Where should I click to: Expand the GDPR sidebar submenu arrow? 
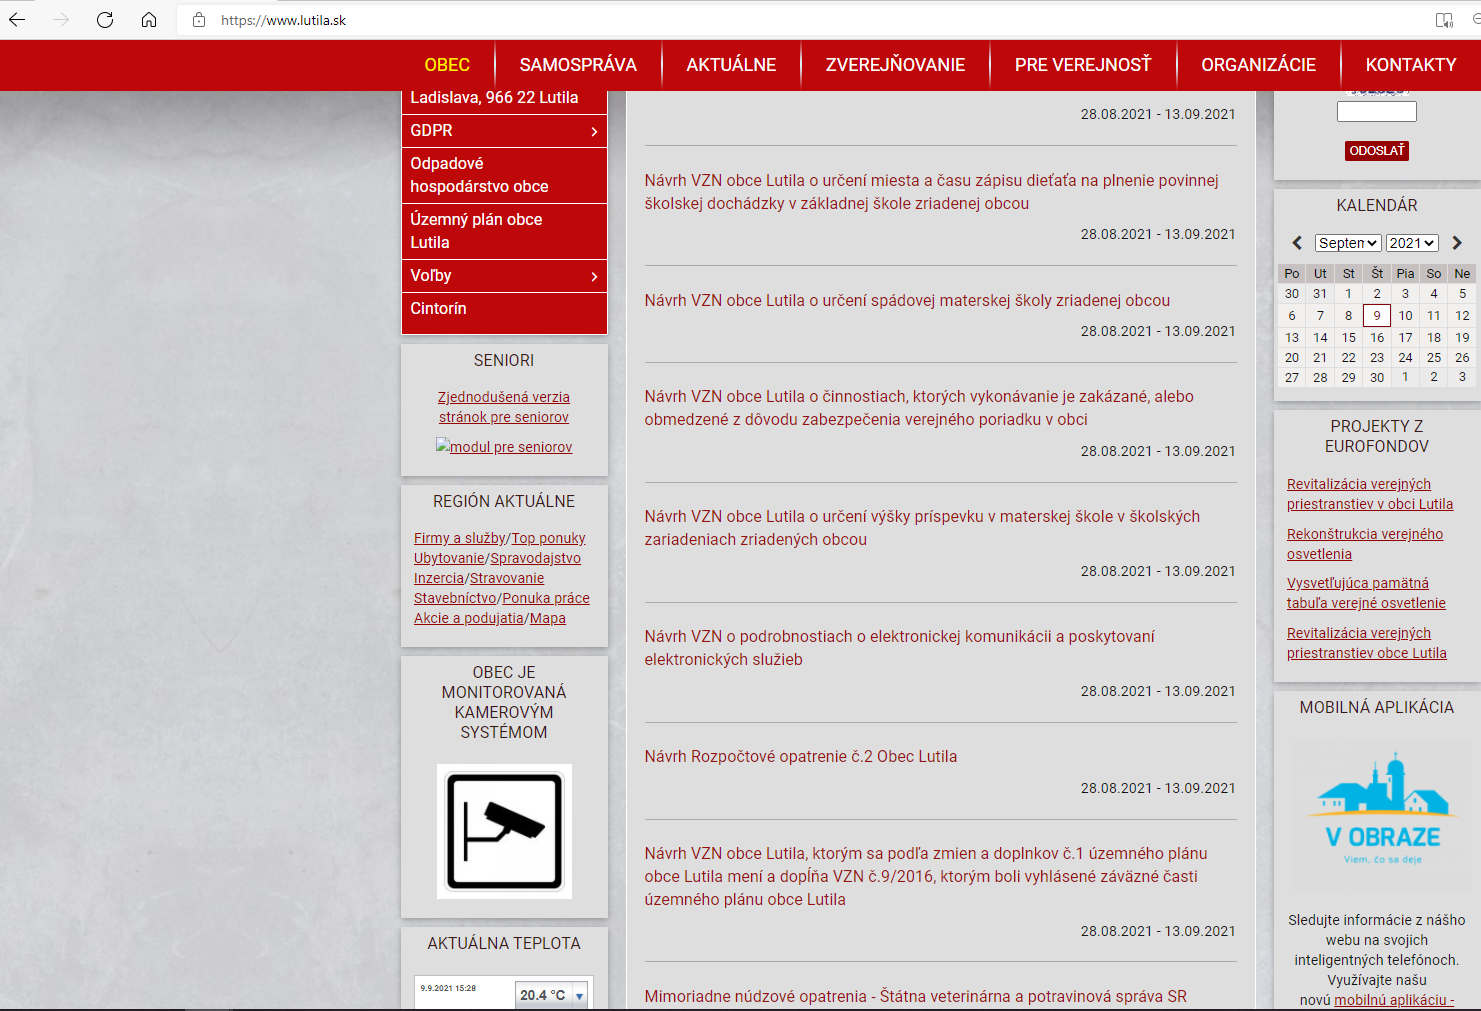[x=594, y=131]
